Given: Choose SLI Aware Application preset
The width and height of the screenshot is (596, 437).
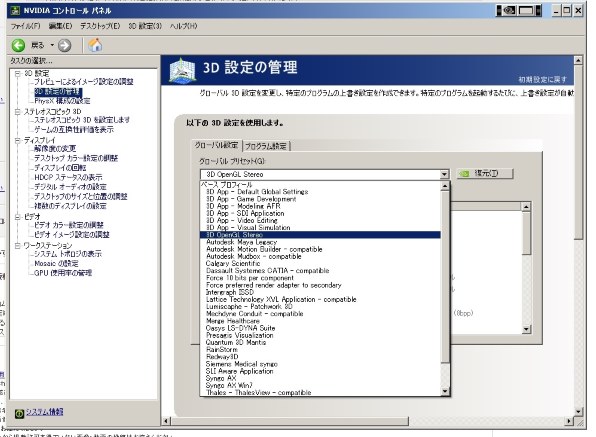Looking at the screenshot, I should (x=239, y=372).
